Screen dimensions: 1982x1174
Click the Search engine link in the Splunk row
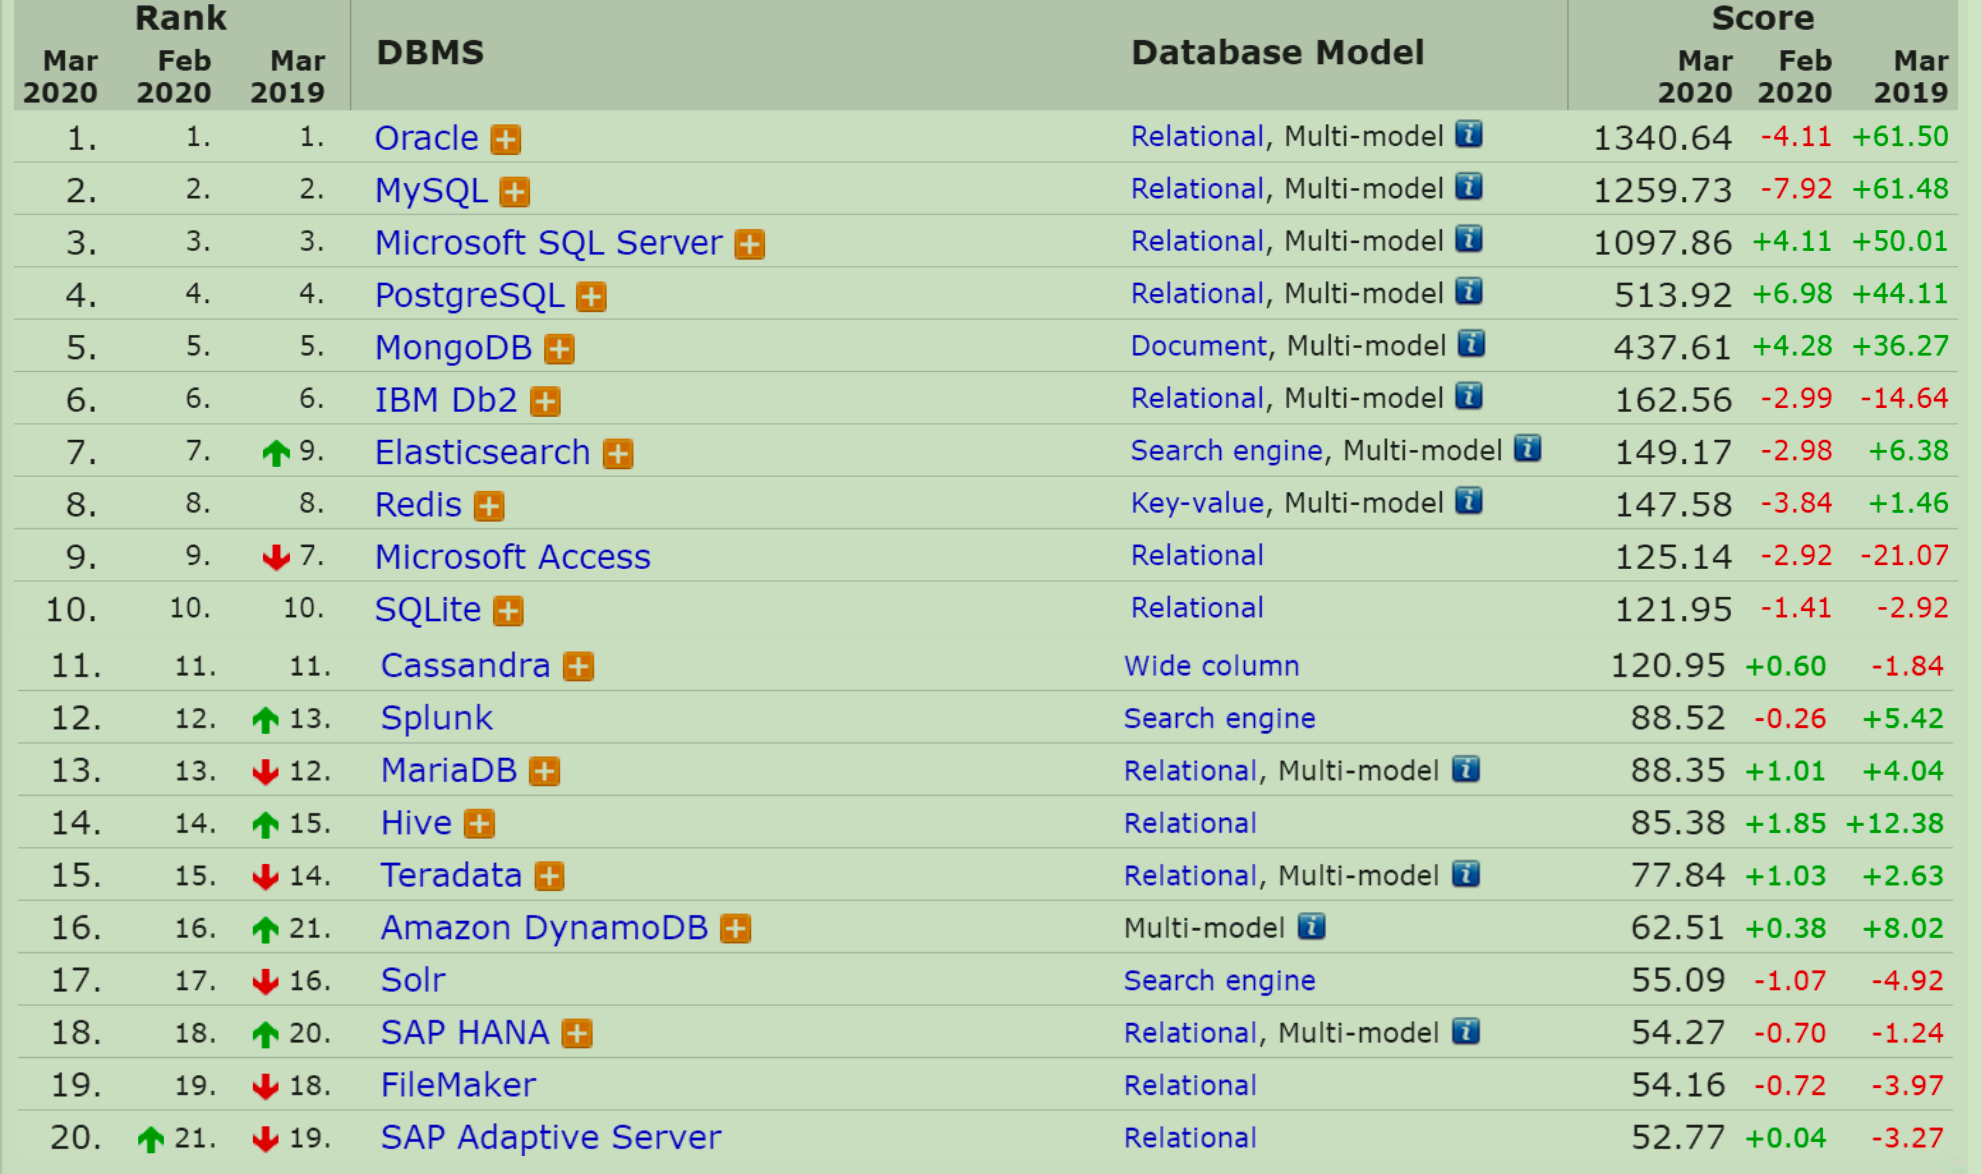pos(1218,718)
